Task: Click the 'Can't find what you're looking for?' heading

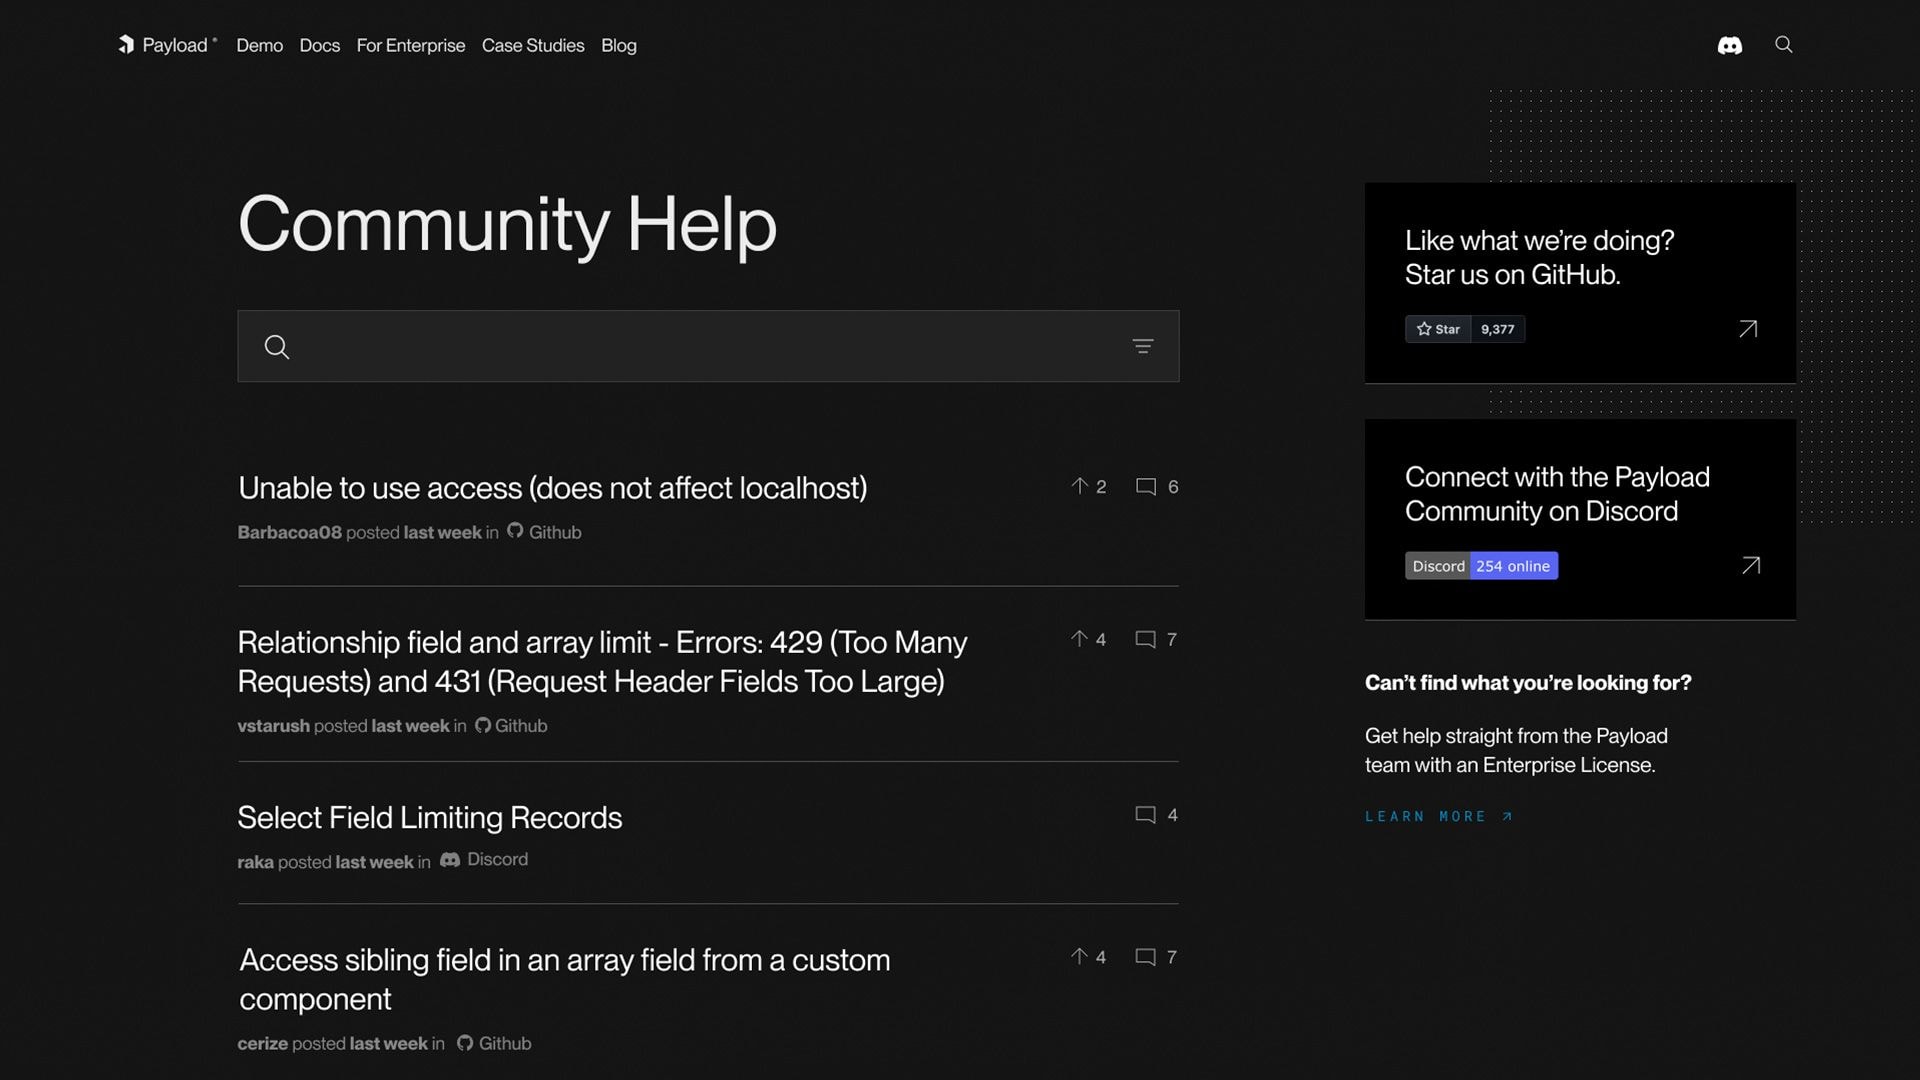Action: pyautogui.click(x=1528, y=683)
